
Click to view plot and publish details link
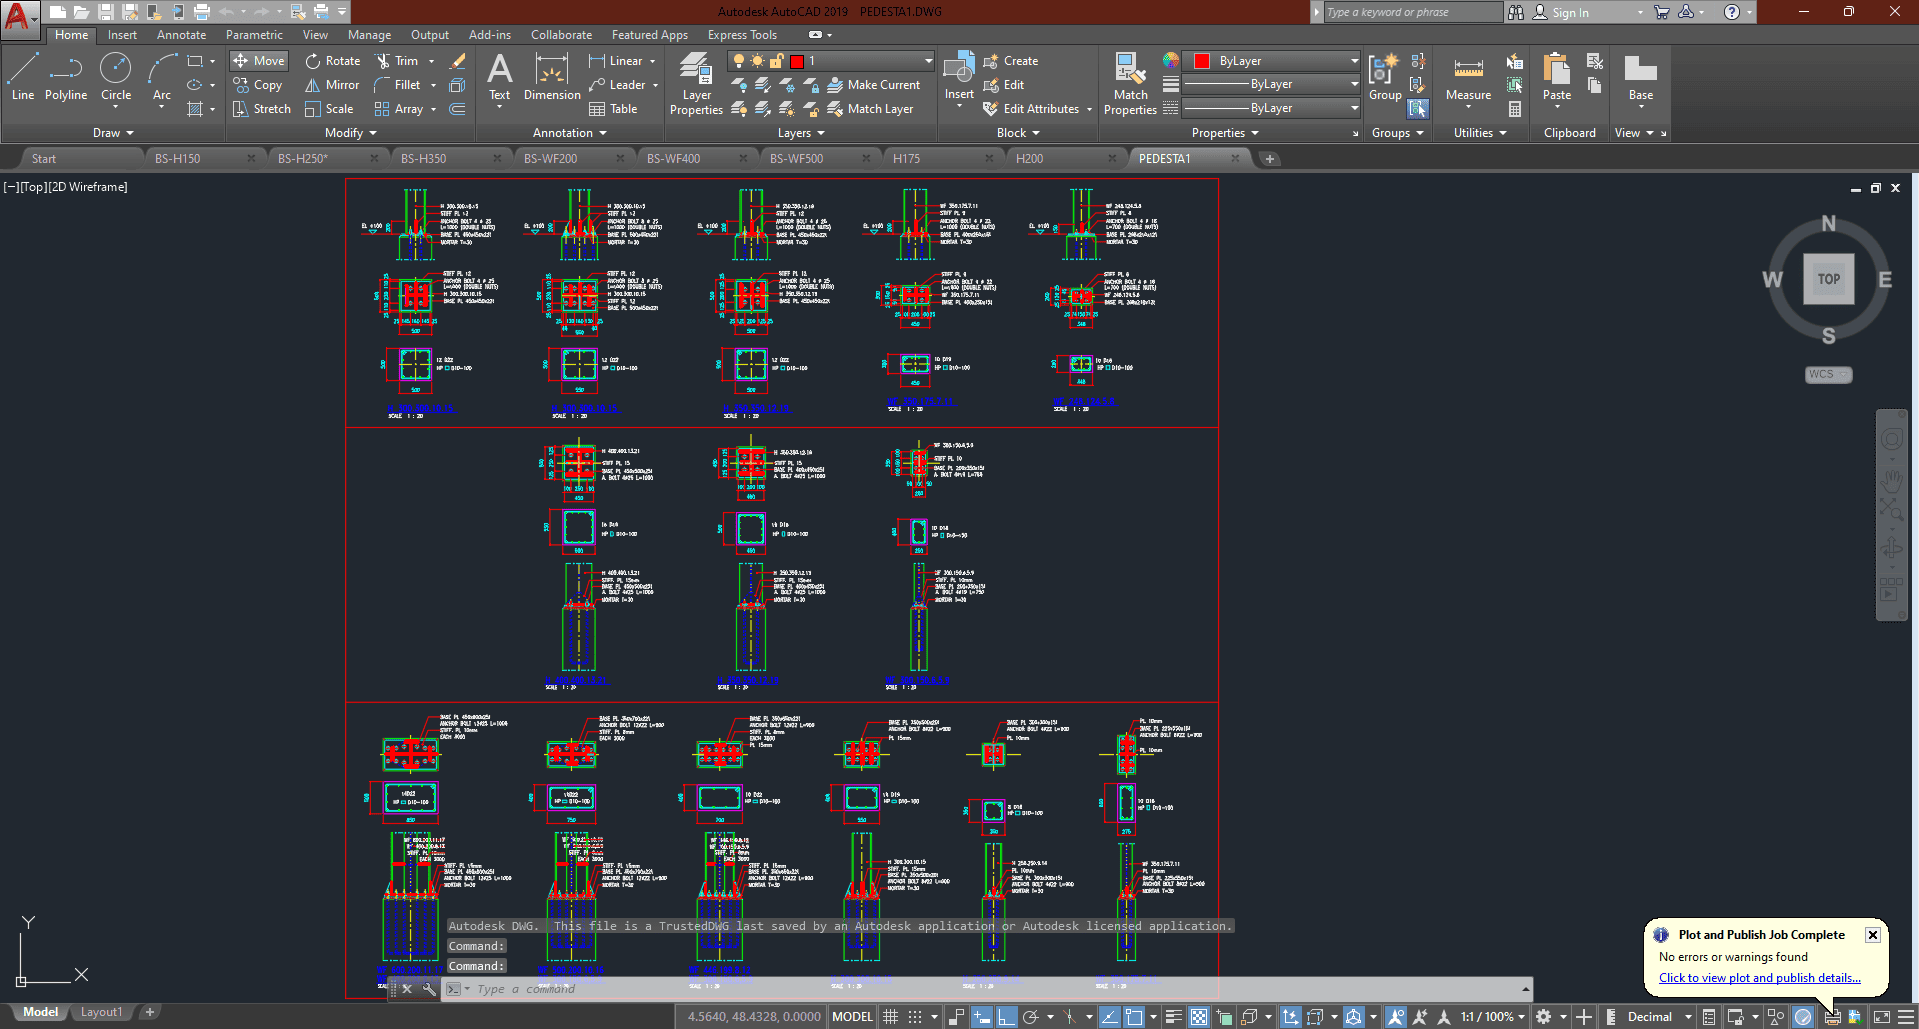coord(1759,978)
